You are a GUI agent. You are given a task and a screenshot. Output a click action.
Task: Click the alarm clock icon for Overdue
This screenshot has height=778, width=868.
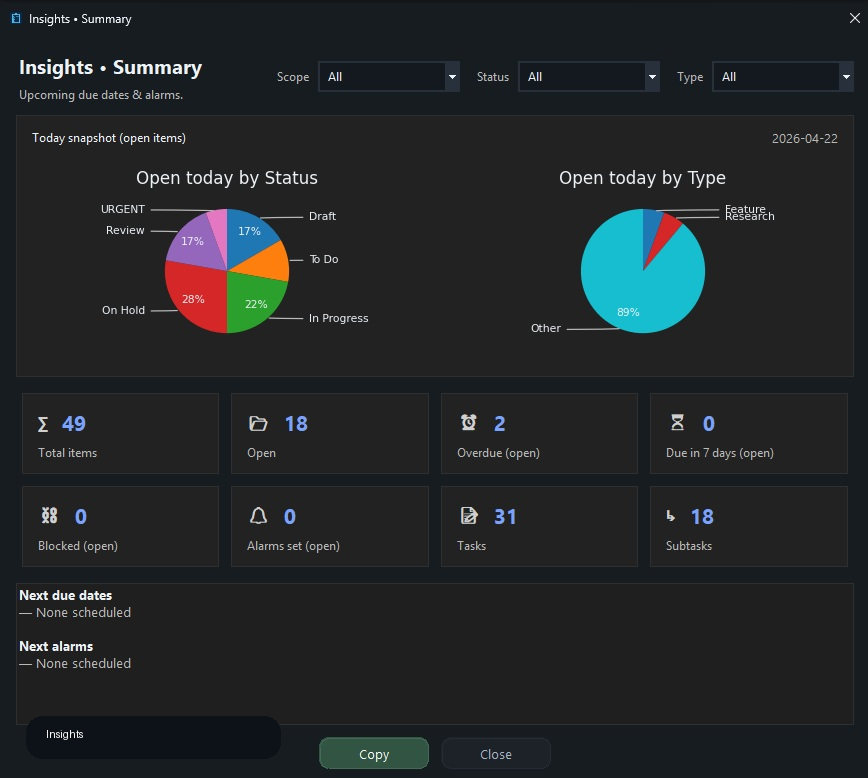[468, 423]
